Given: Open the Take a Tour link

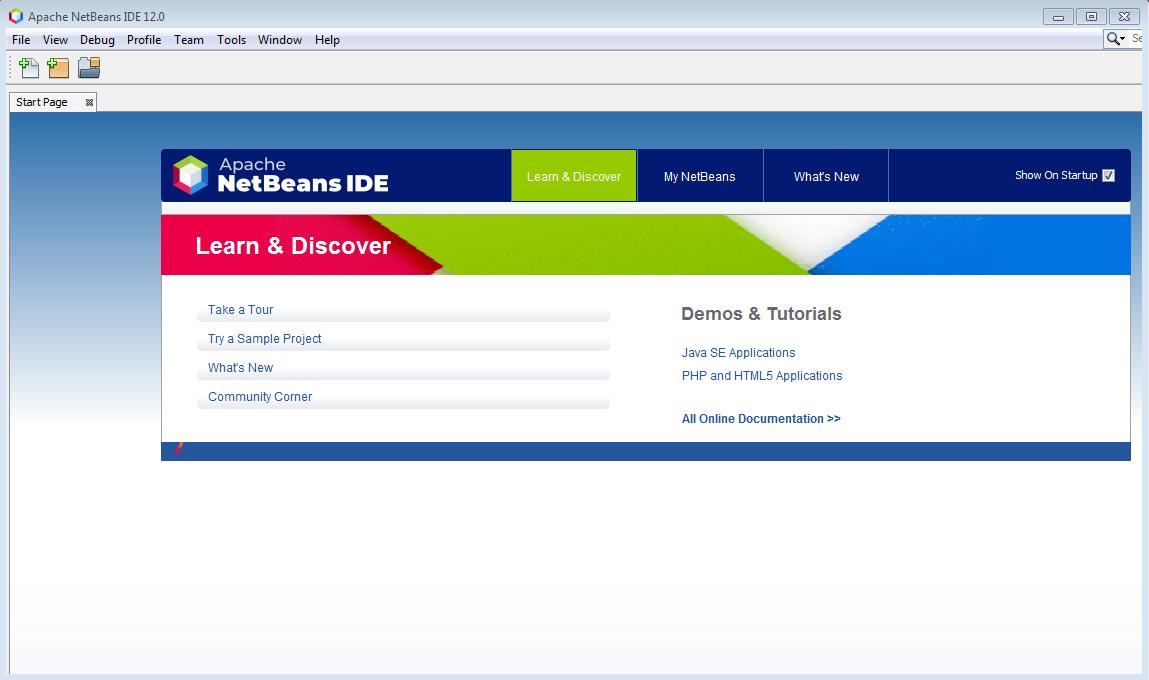Looking at the screenshot, I should coord(240,310).
